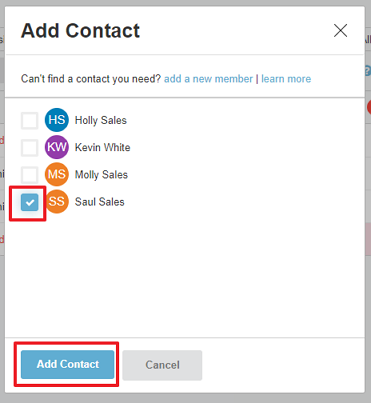Viewport: 371px width, 403px height.
Task: Click the purple KW avatar icon
Action: pyautogui.click(x=57, y=147)
